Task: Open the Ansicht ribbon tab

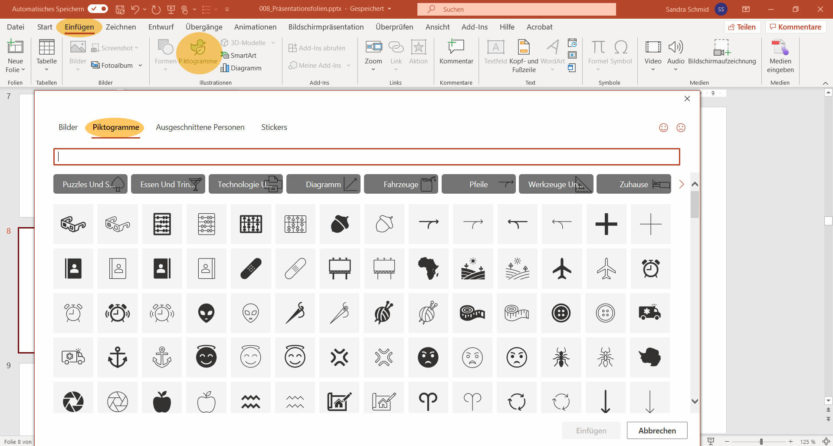Action: pos(437,27)
